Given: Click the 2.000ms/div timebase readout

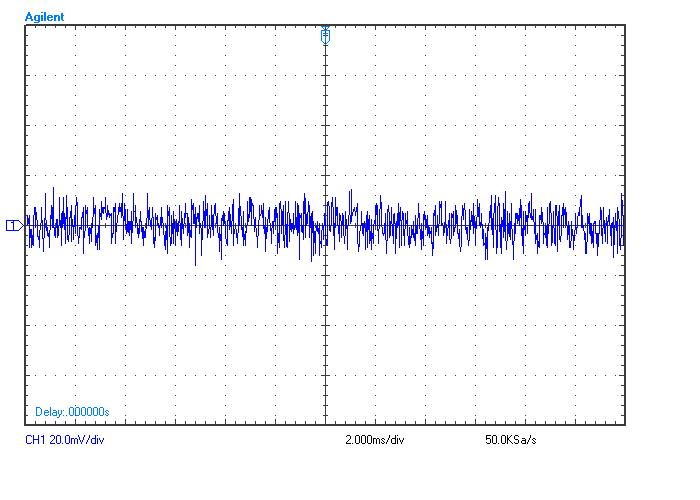Looking at the screenshot, I should tap(374, 440).
